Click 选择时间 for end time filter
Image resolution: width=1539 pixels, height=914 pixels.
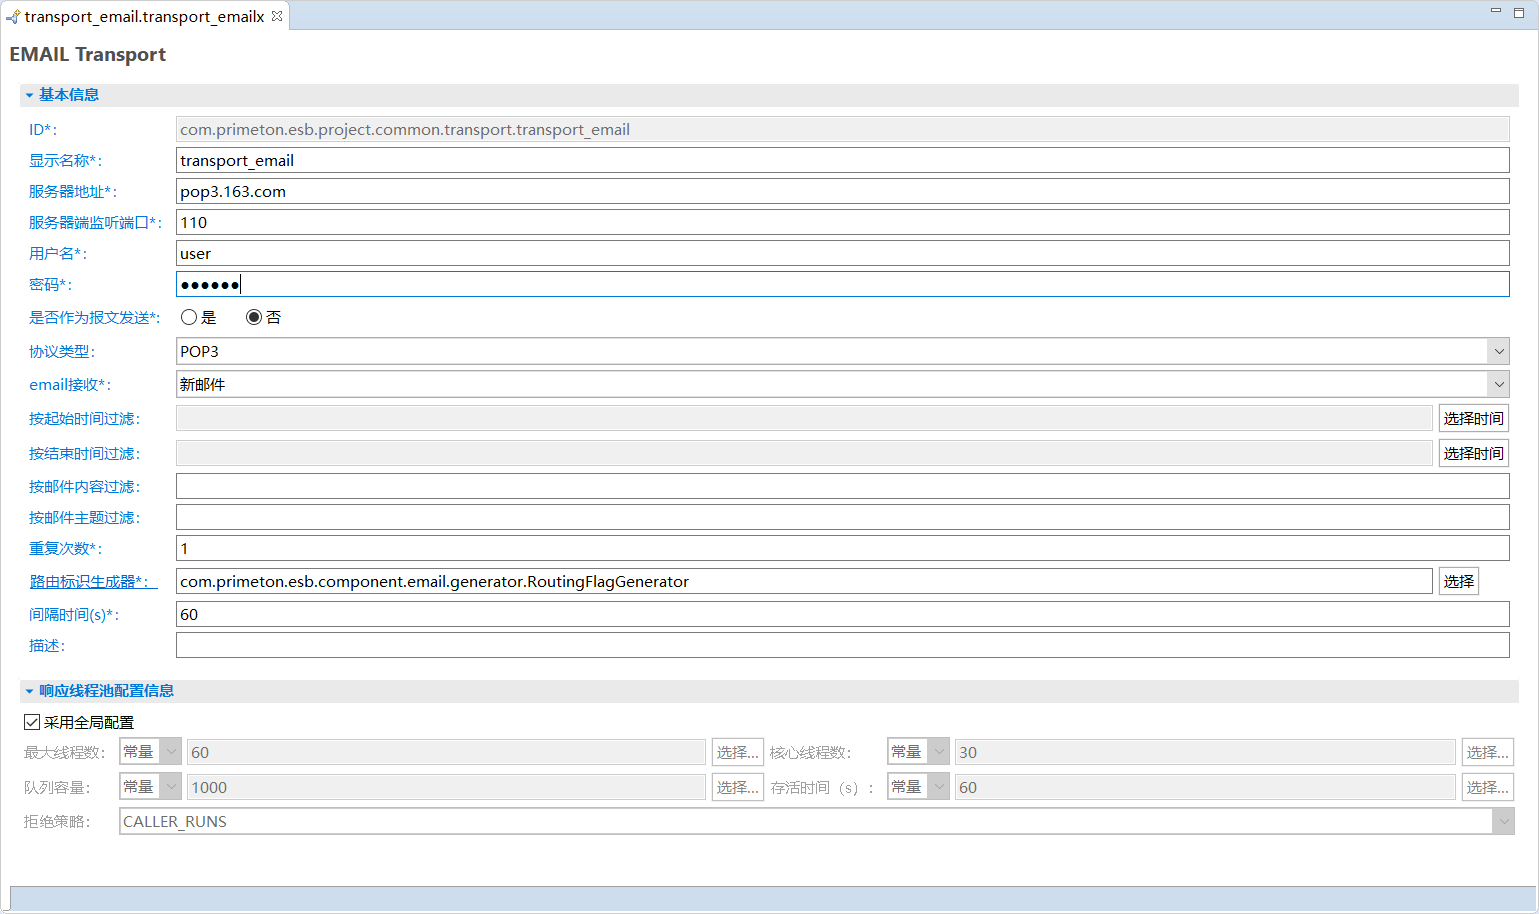coord(1473,453)
